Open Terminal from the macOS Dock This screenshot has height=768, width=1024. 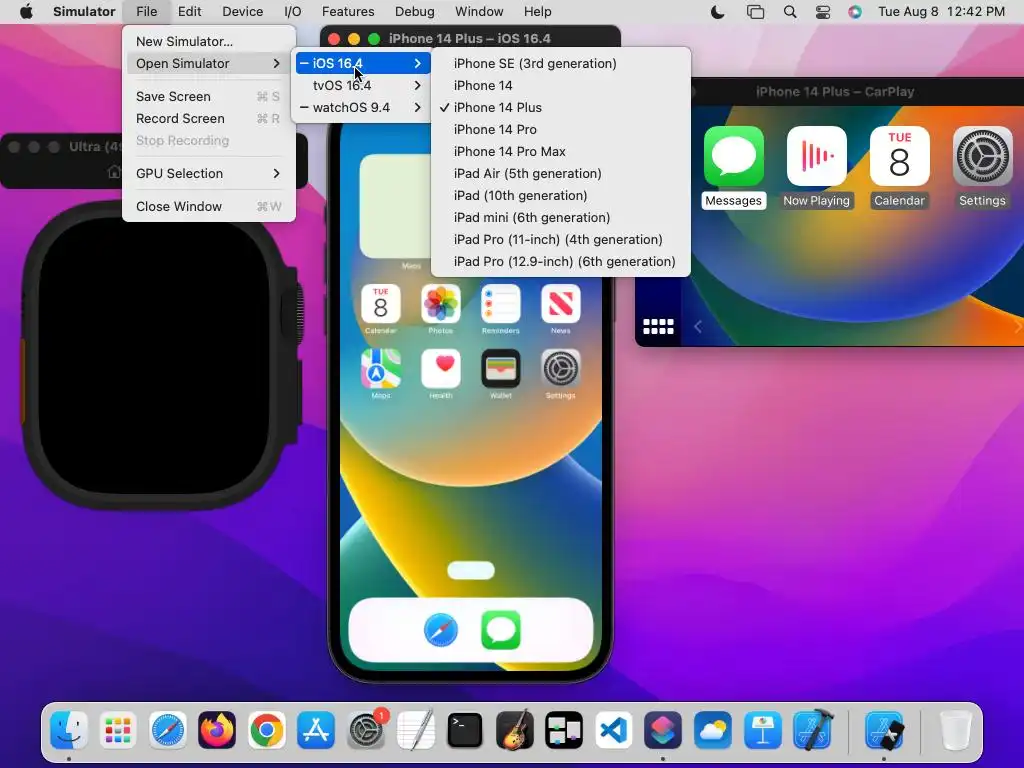coord(465,730)
